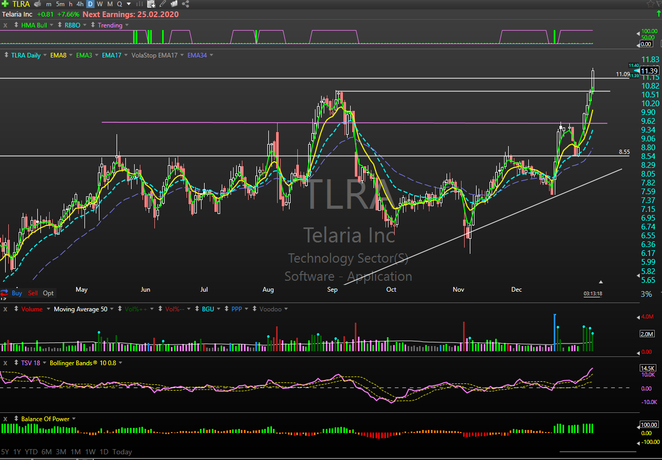Click the Sell button

(33, 293)
